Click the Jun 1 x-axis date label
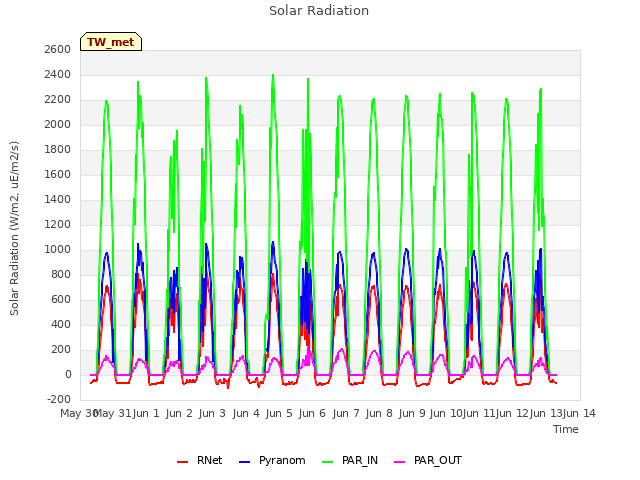Screen dimensions: 640x480 (x=146, y=413)
